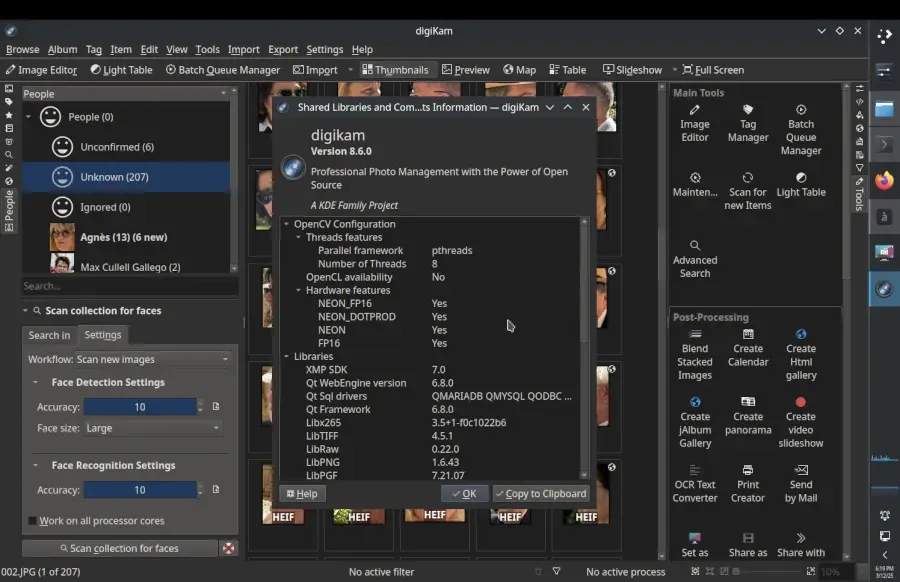Screen dimensions: 900x582
Task: Start Scan for new Items
Action: [x=747, y=191]
